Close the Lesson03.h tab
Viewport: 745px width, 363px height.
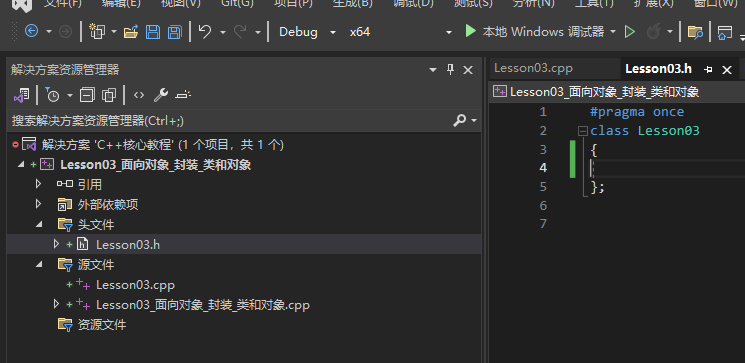tap(727, 70)
